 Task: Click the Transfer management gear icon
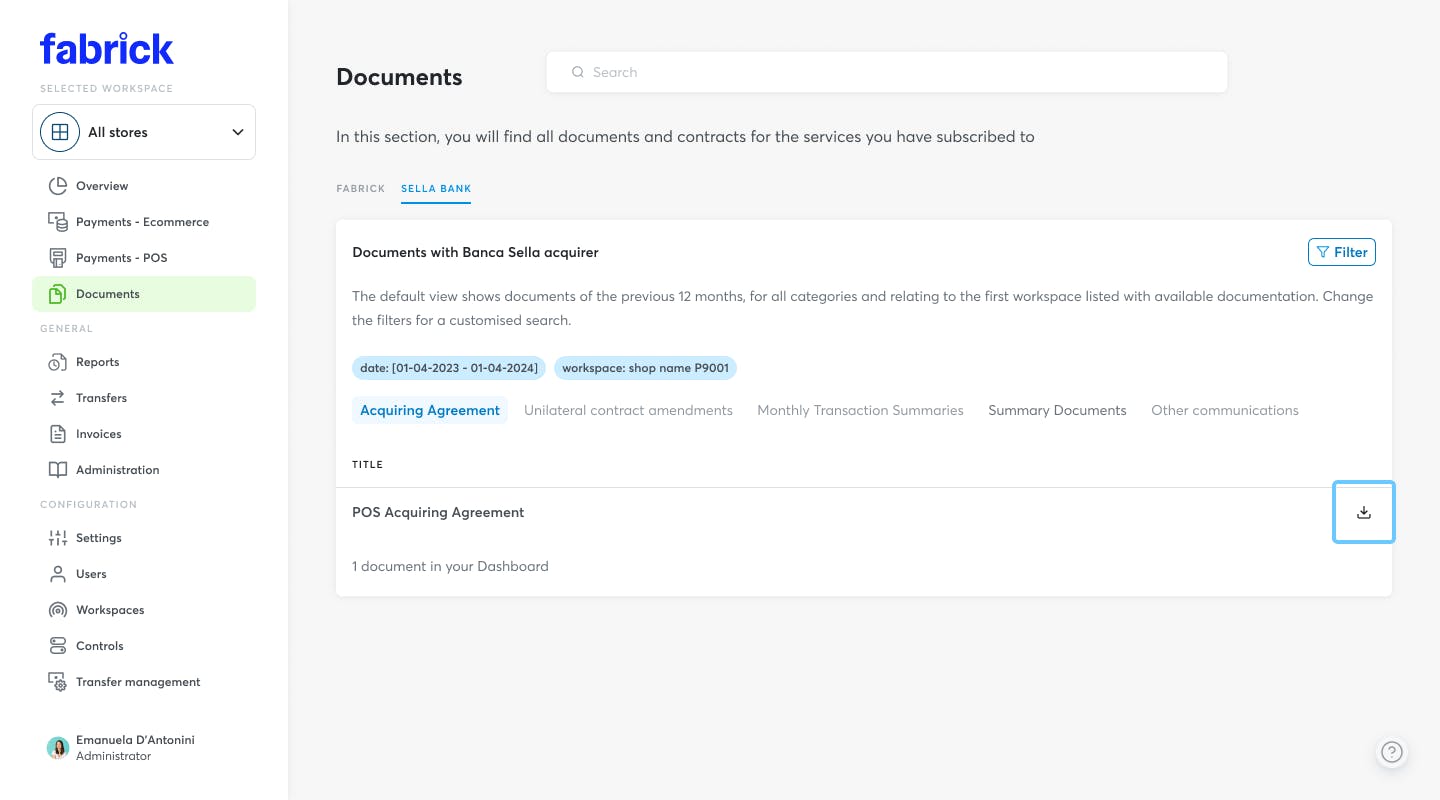pos(58,682)
